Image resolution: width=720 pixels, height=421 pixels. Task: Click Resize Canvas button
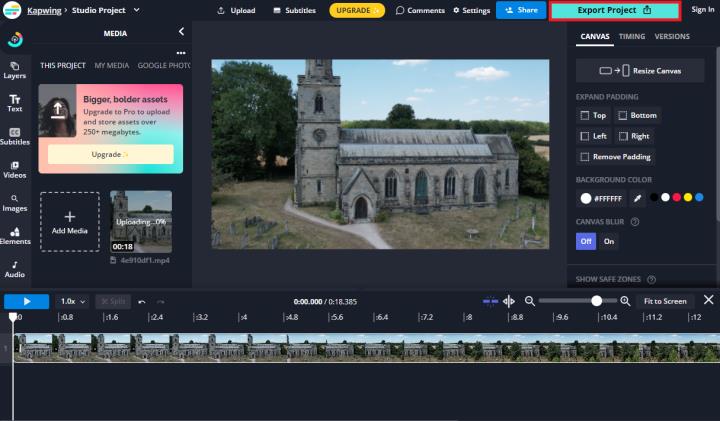[x=640, y=71]
